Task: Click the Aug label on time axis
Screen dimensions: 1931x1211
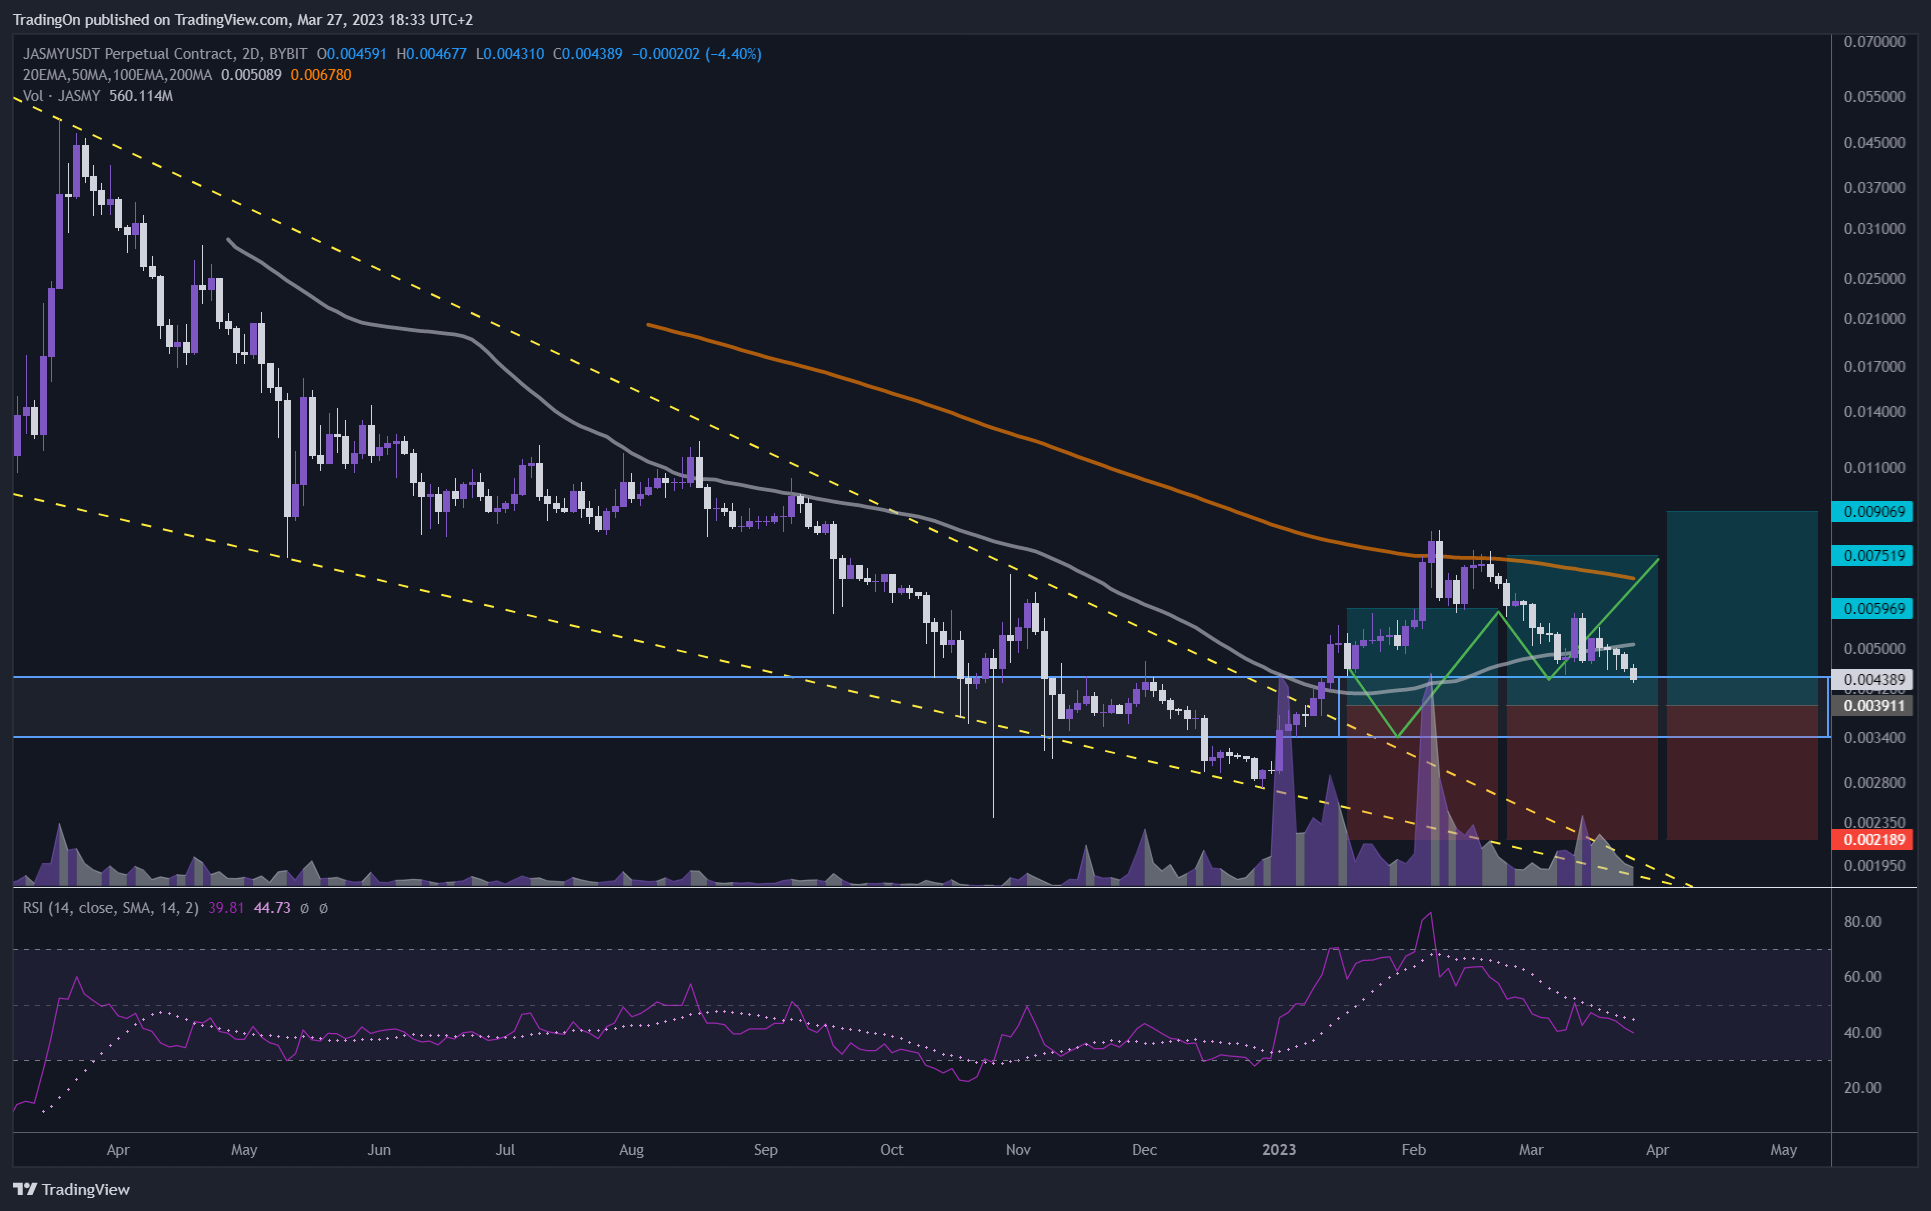Action: coord(631,1150)
